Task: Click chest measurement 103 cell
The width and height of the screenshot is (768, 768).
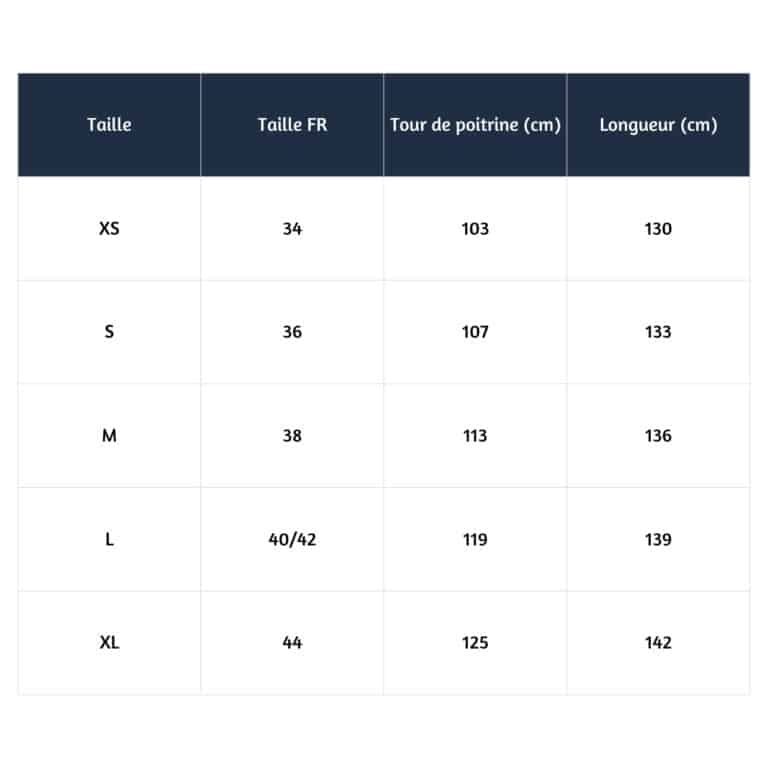Action: tap(475, 229)
